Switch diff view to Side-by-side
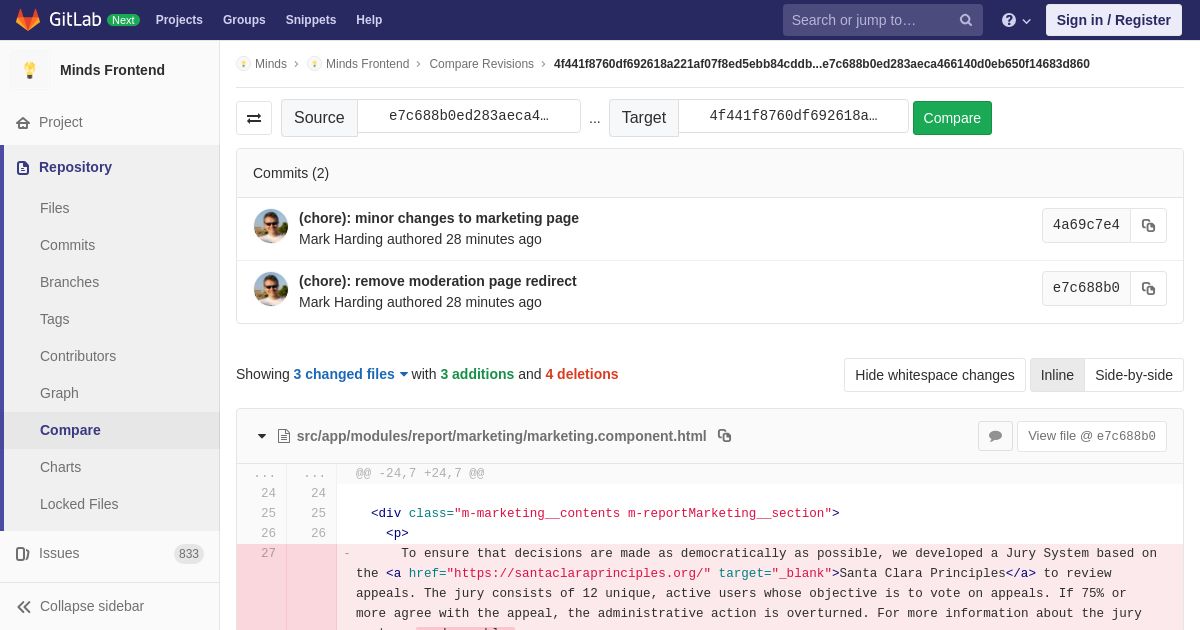This screenshot has height=630, width=1200. tap(1133, 375)
